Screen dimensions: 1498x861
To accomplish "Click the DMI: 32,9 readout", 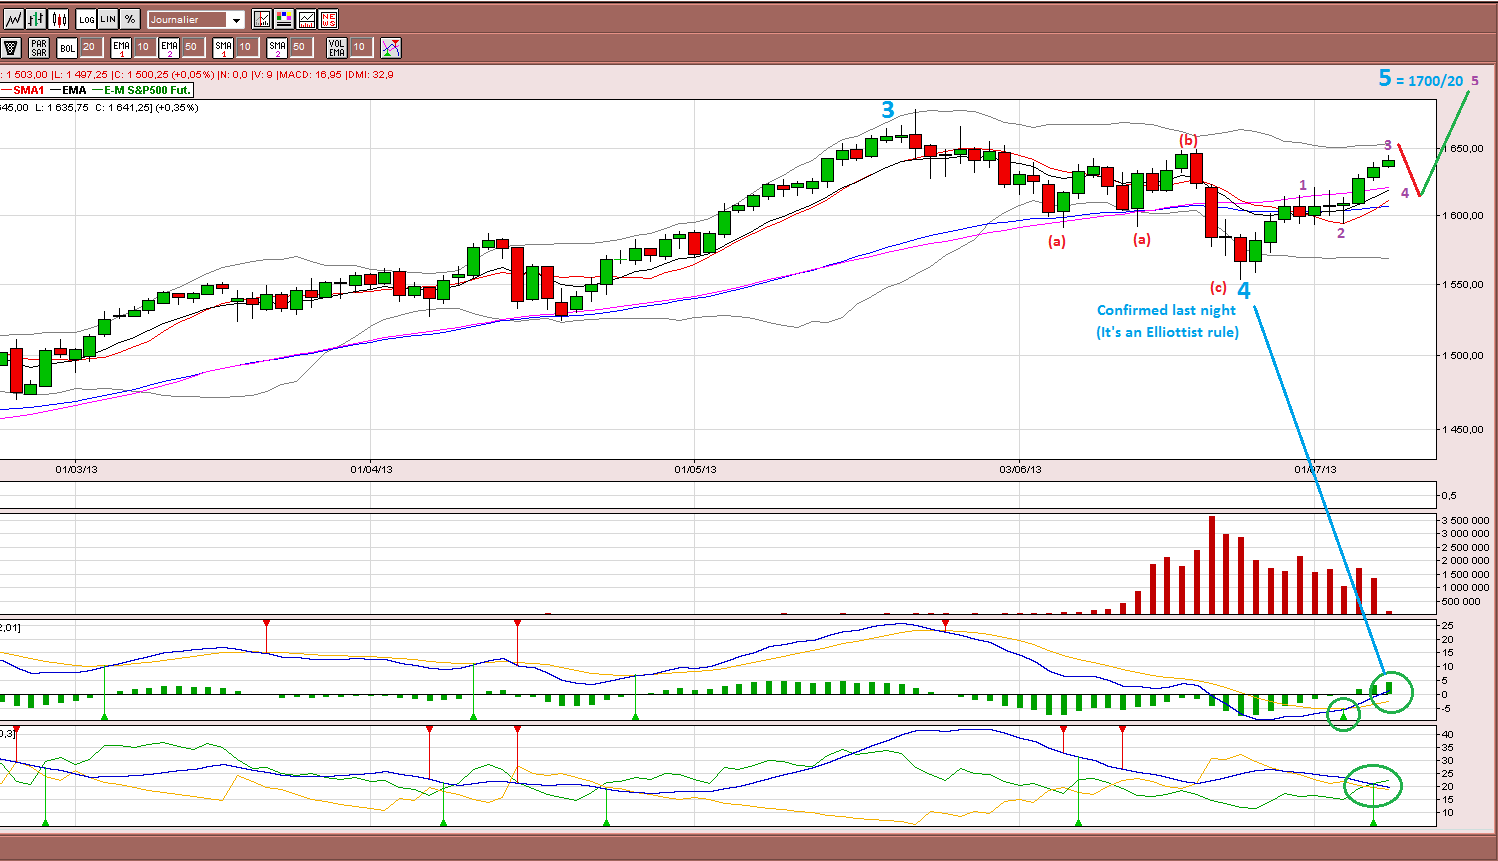I will pos(370,74).
